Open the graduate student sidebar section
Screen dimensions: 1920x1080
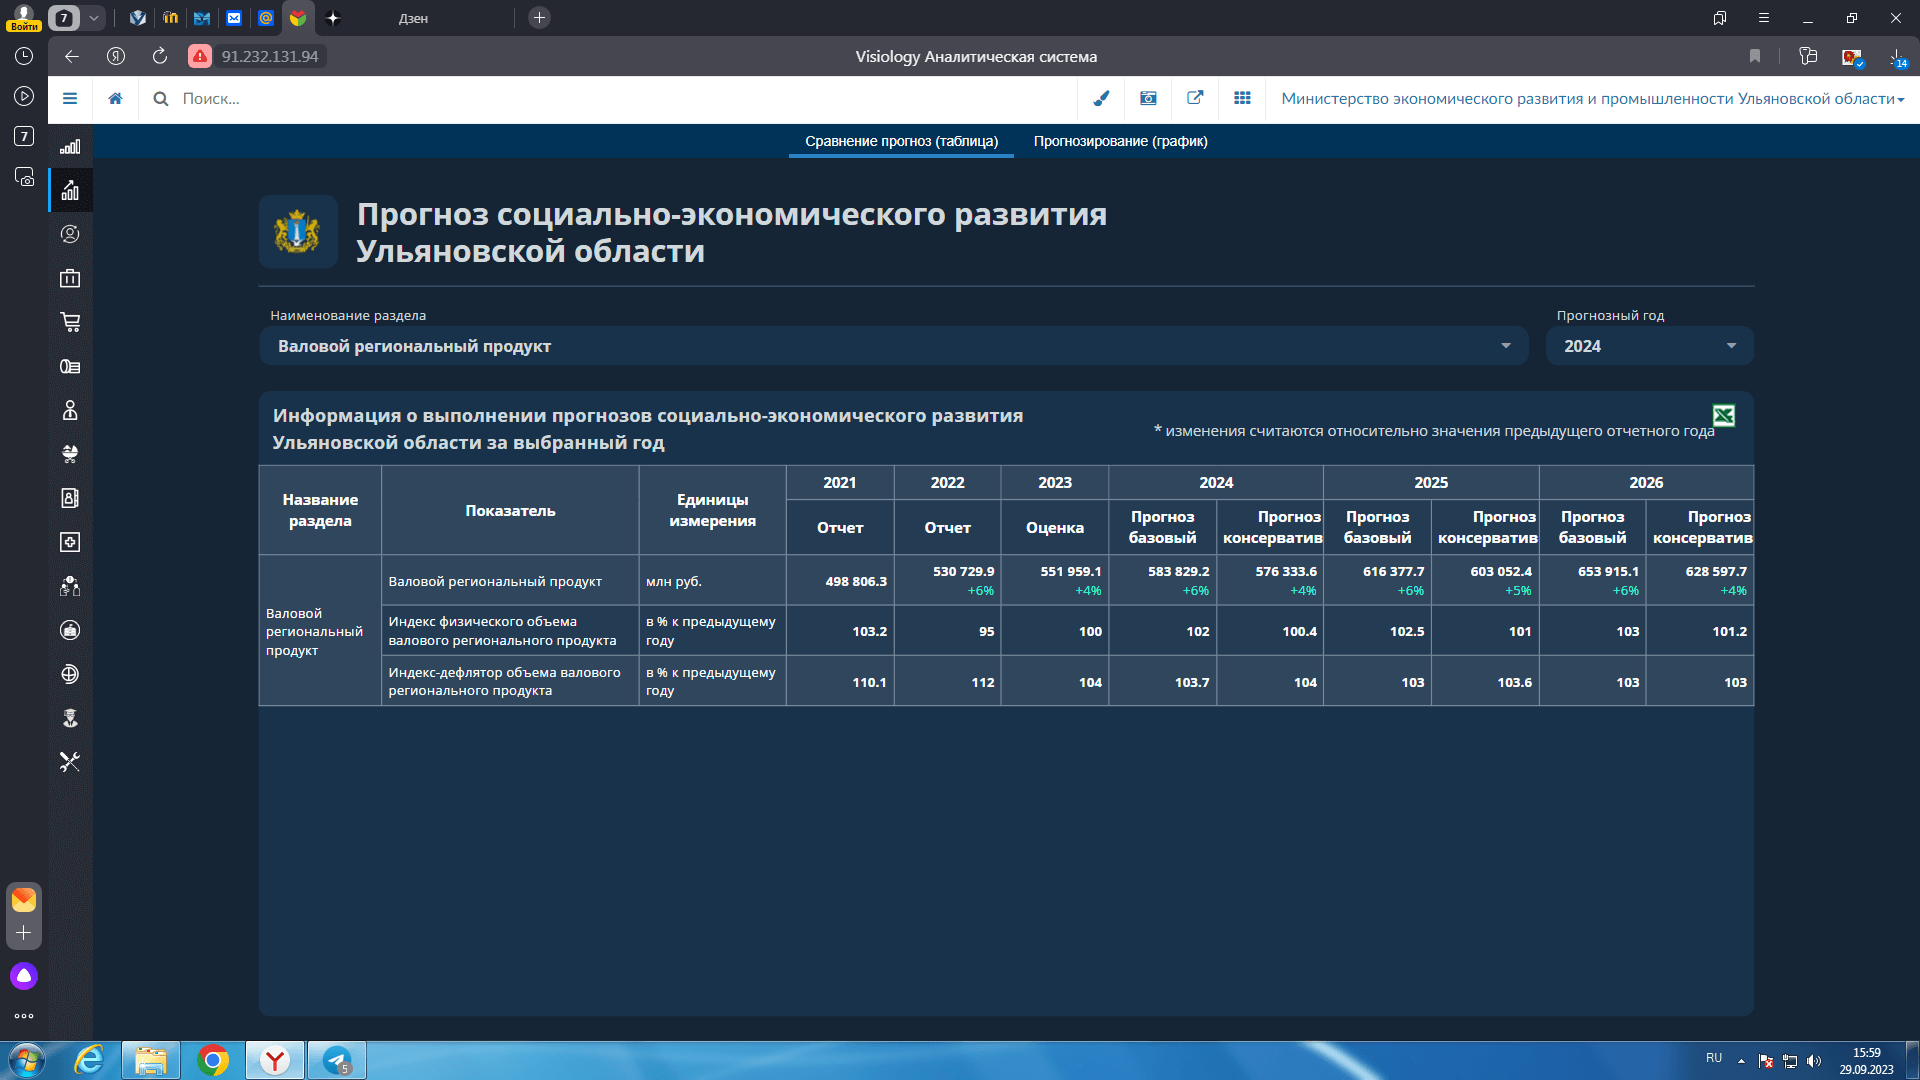coord(70,718)
